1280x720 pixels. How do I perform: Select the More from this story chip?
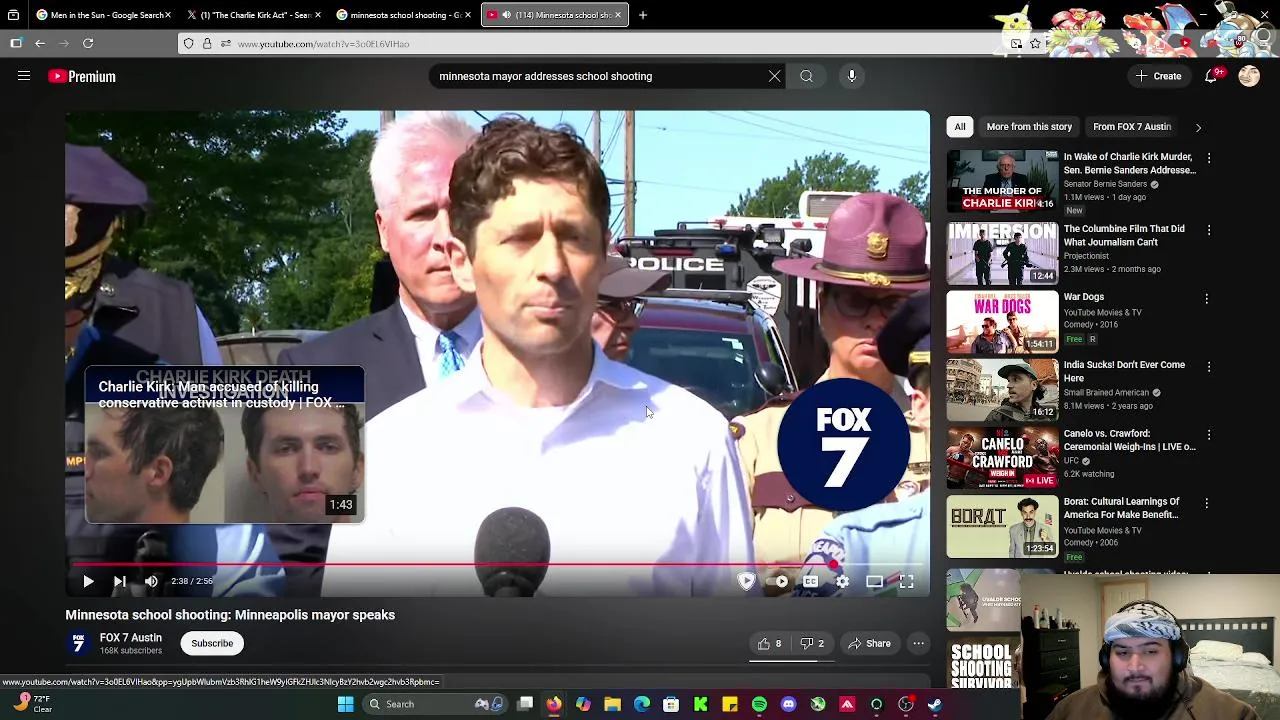(1029, 127)
